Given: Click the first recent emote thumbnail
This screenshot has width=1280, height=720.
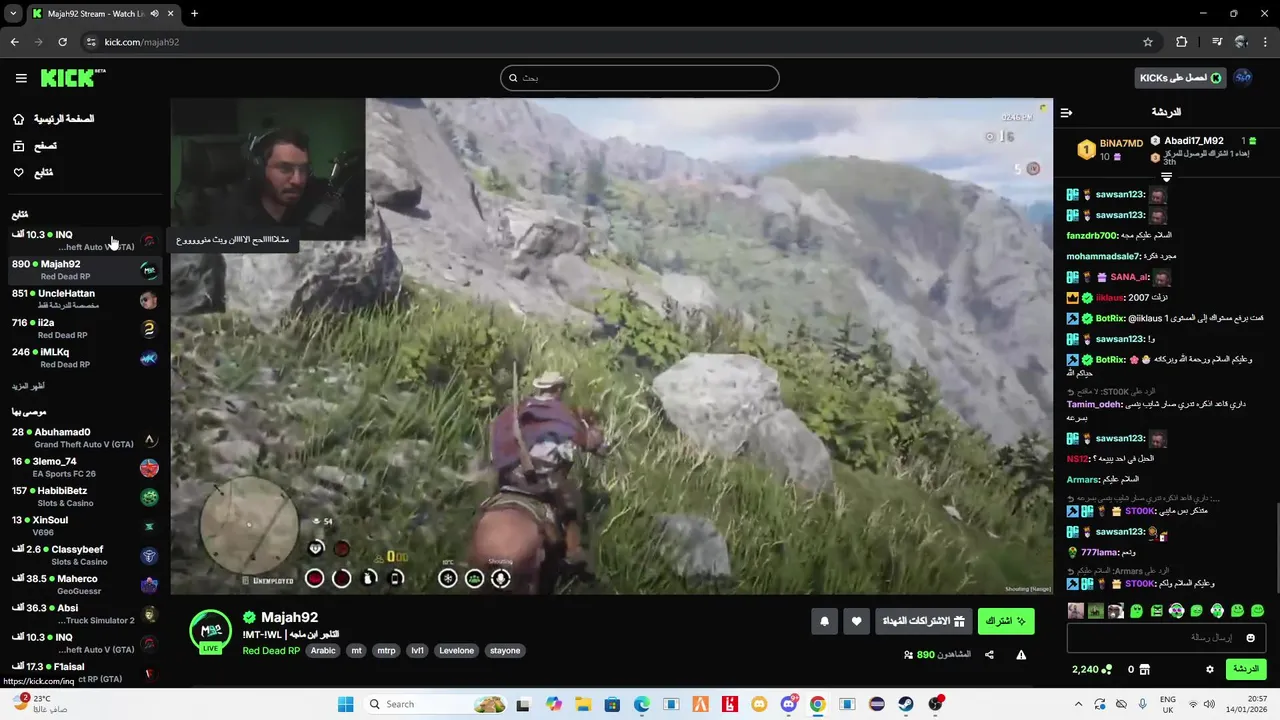Looking at the screenshot, I should (1076, 610).
